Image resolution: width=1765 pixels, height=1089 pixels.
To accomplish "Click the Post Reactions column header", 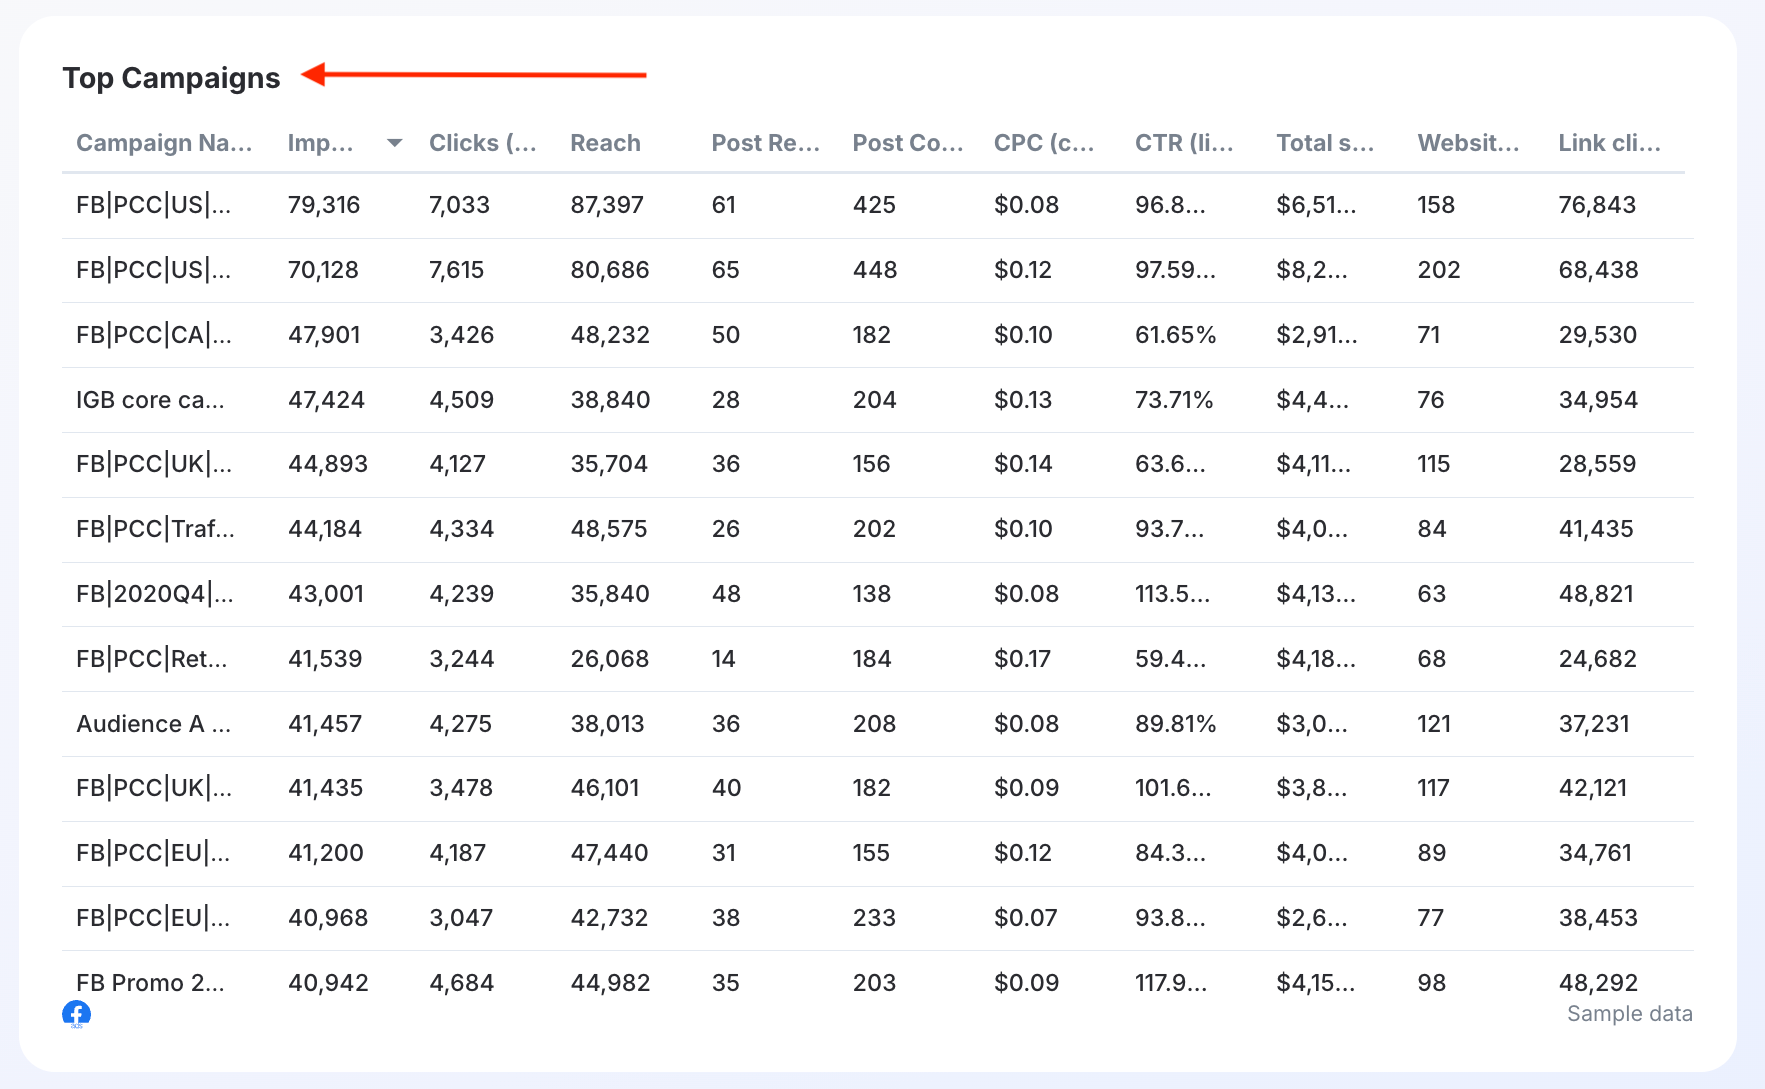I will [765, 143].
